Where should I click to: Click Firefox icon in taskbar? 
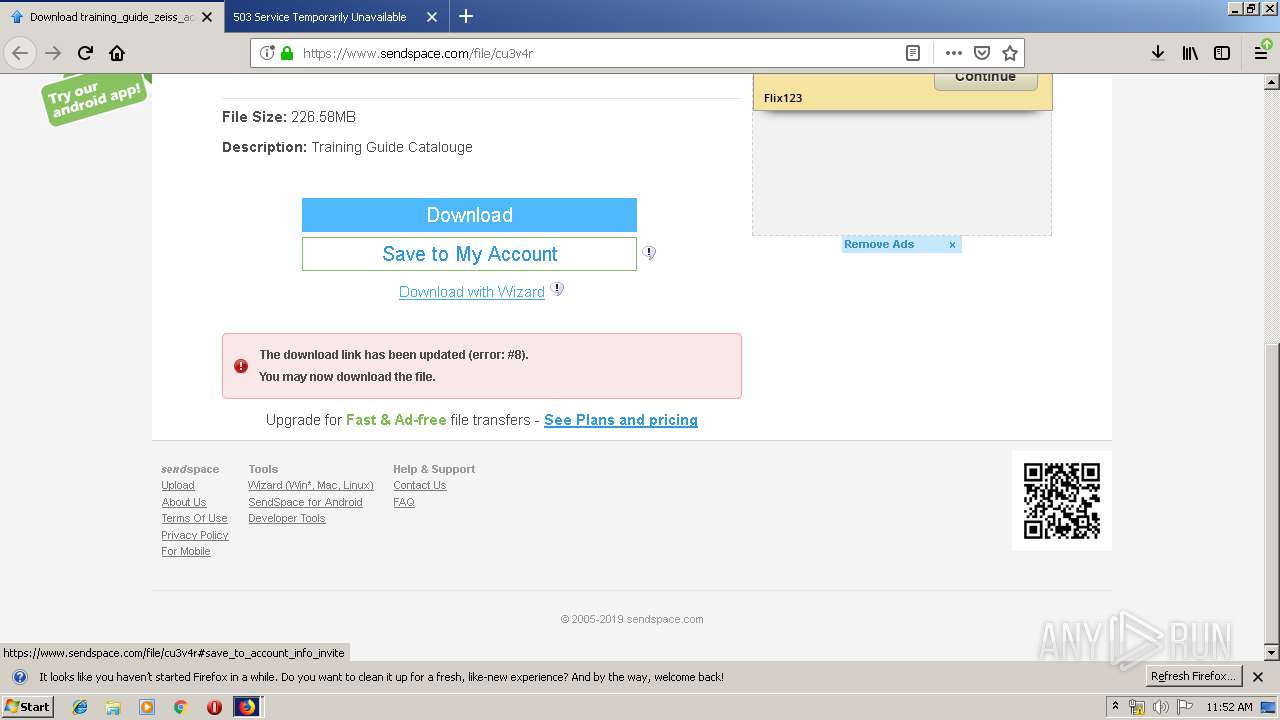pyautogui.click(x=247, y=707)
